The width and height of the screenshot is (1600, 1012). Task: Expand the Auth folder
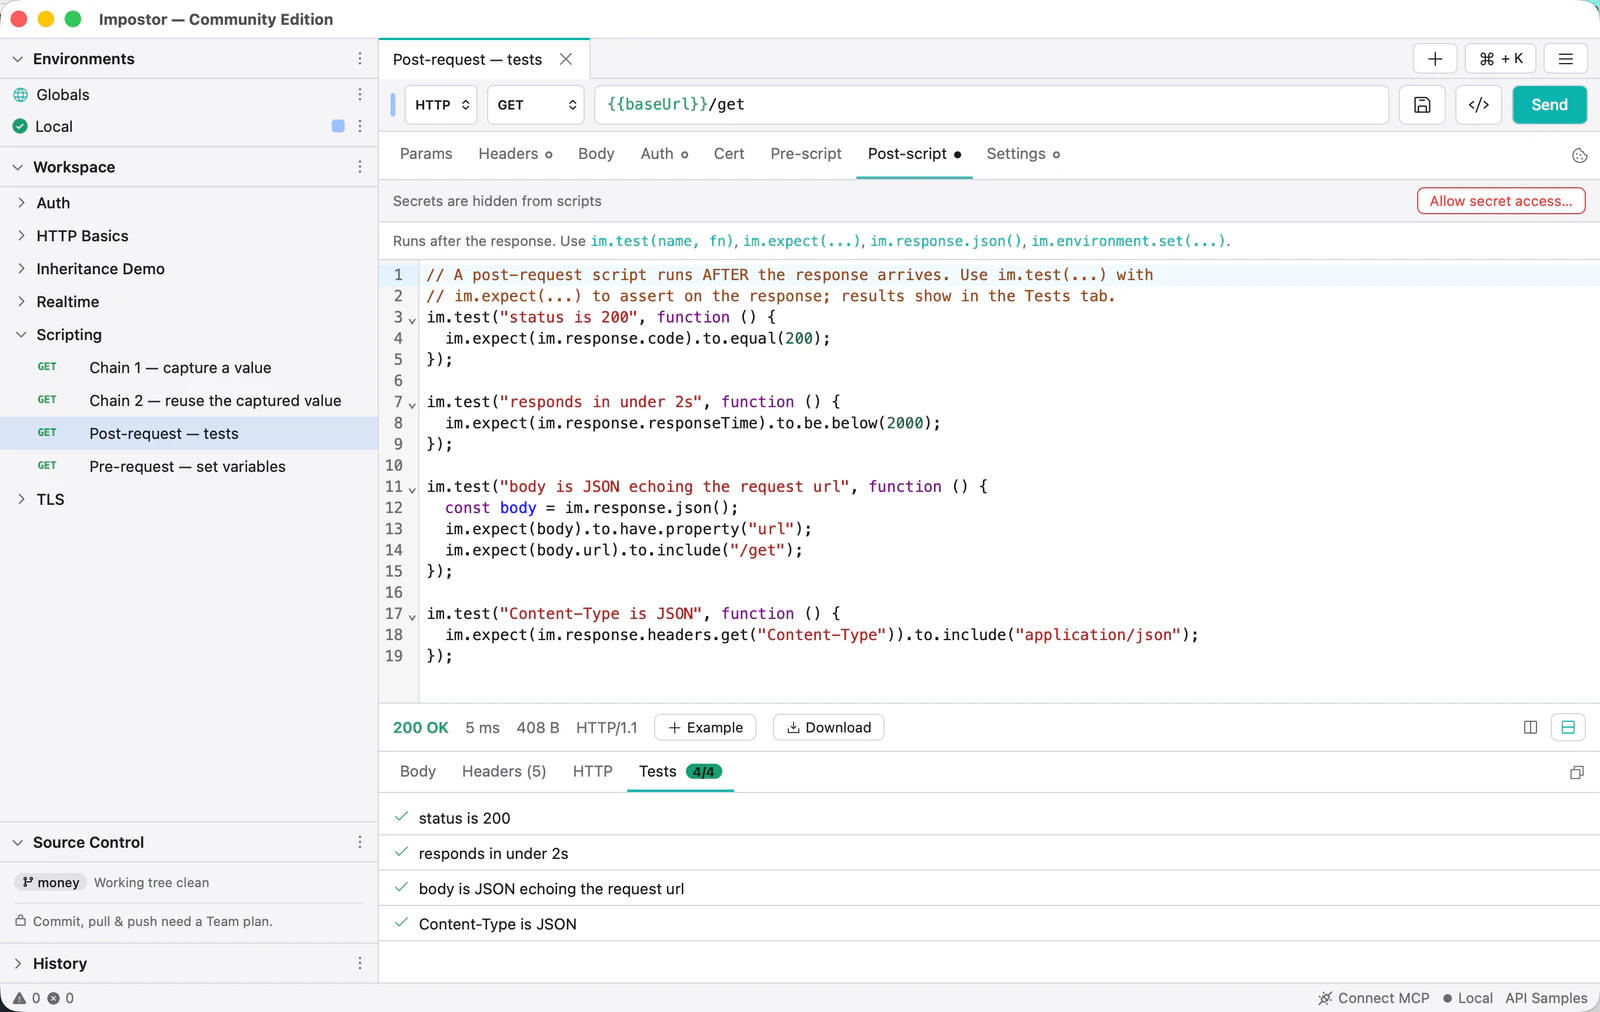(x=21, y=202)
